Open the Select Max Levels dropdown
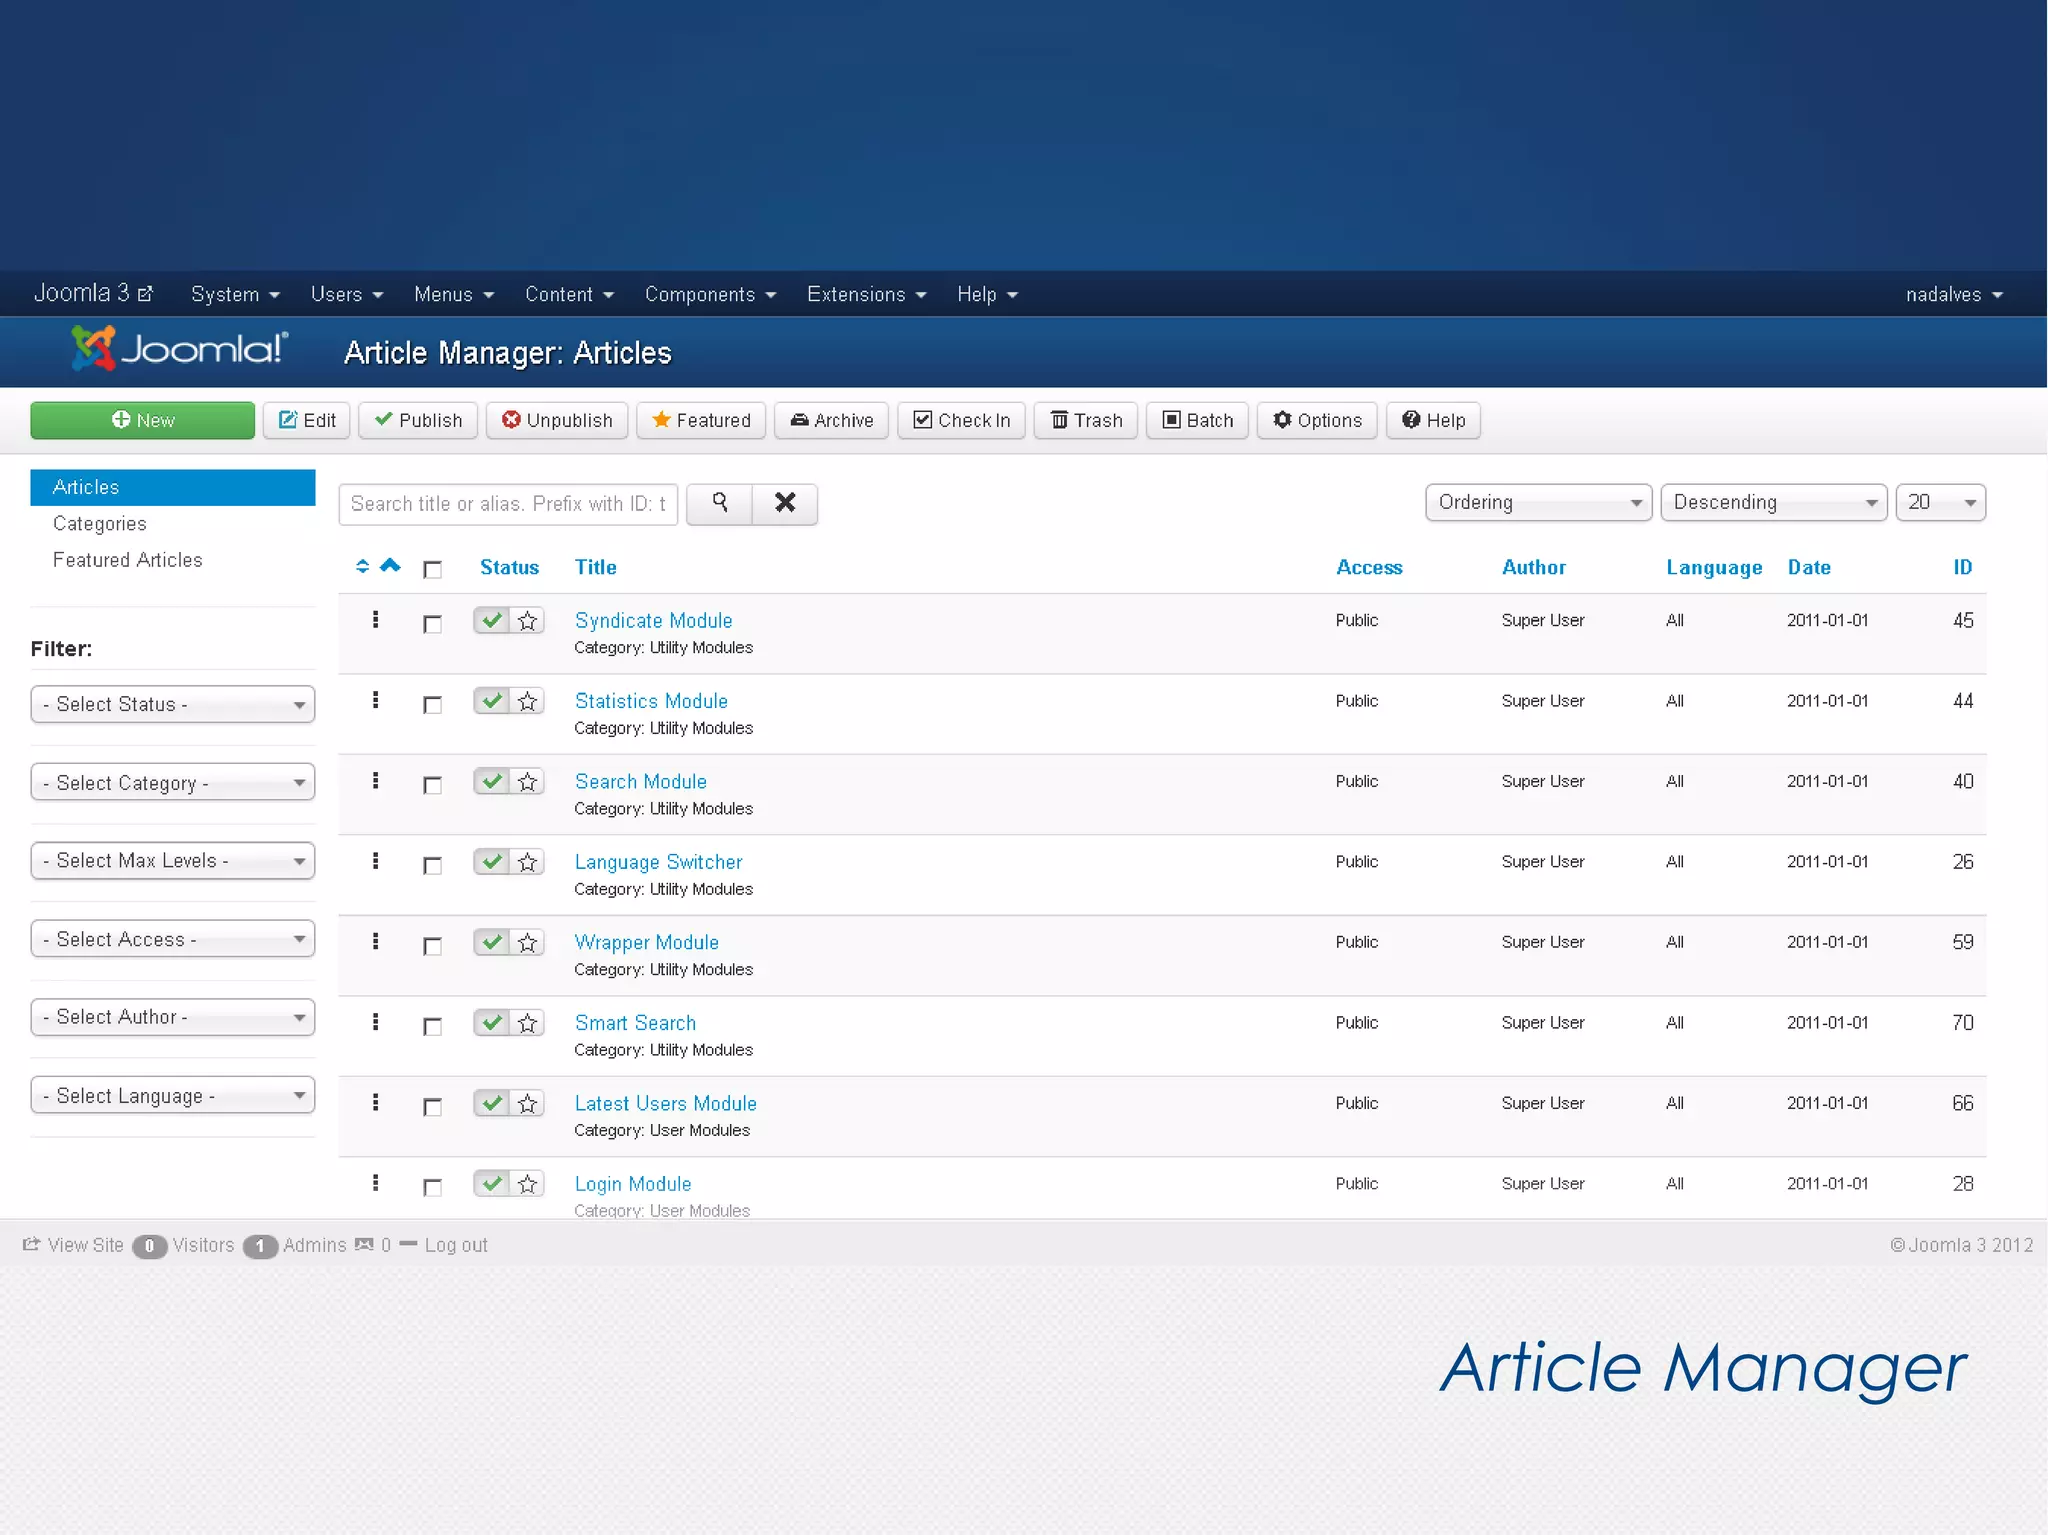The image size is (2048, 1535). pyautogui.click(x=173, y=861)
